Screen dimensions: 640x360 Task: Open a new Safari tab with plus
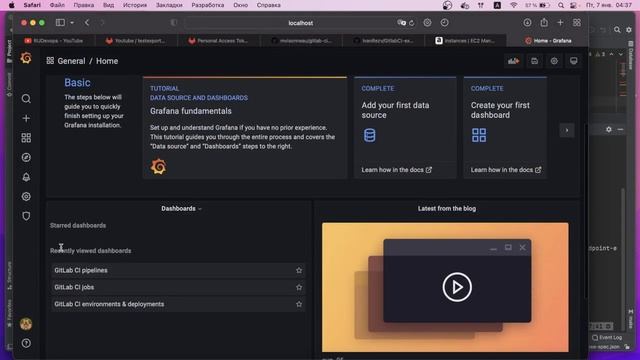pyautogui.click(x=560, y=23)
